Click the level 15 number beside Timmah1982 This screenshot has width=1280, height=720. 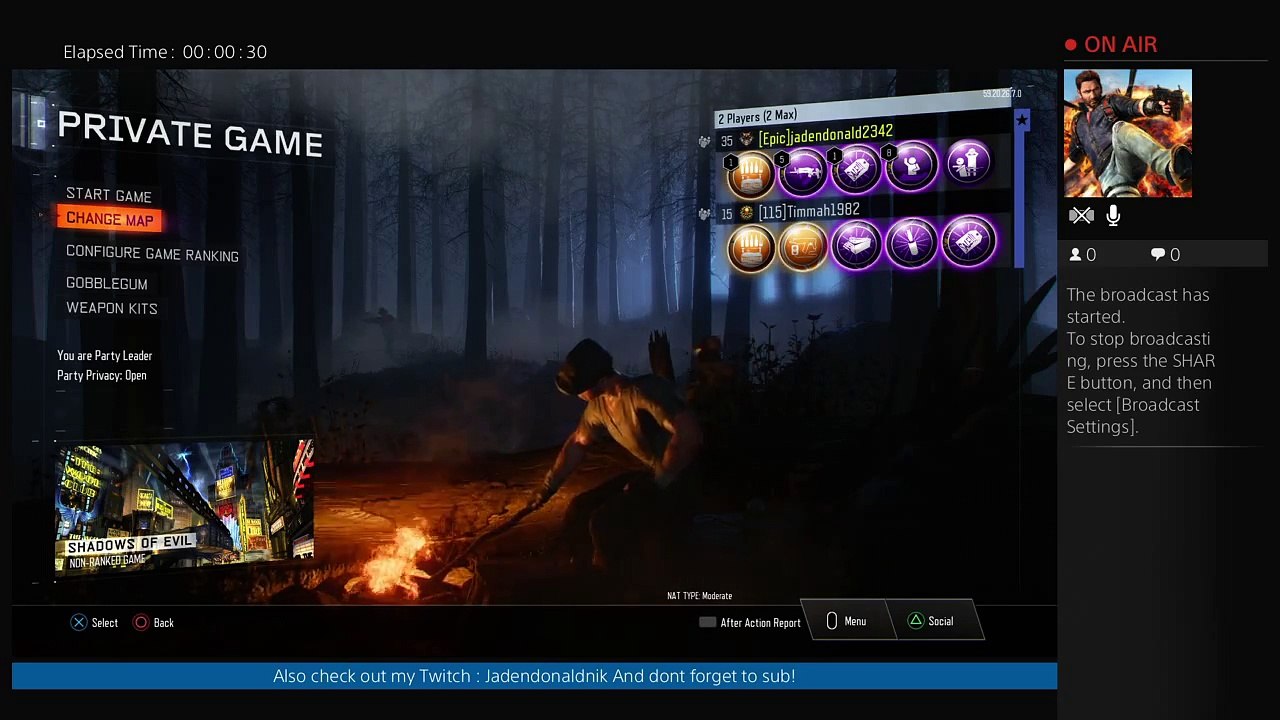coord(727,214)
